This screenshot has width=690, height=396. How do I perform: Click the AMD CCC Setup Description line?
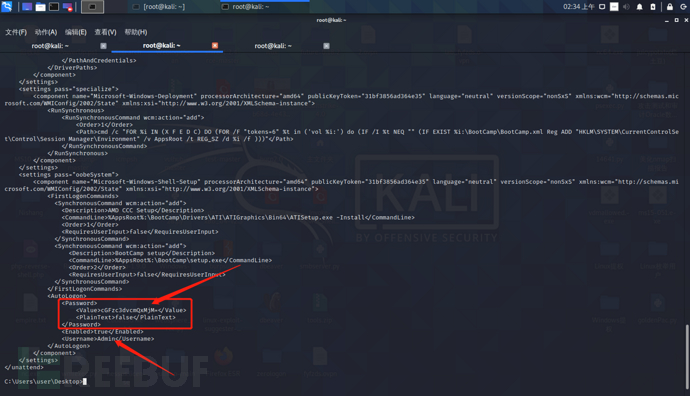point(132,210)
